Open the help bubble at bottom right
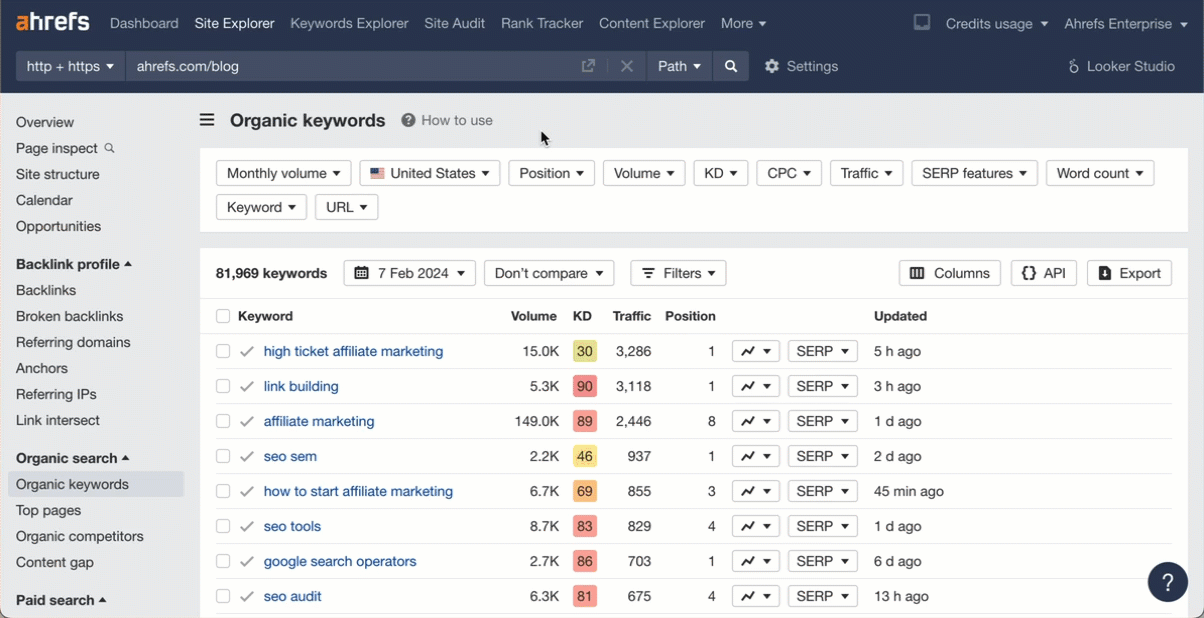Image resolution: width=1204 pixels, height=618 pixels. point(1167,582)
